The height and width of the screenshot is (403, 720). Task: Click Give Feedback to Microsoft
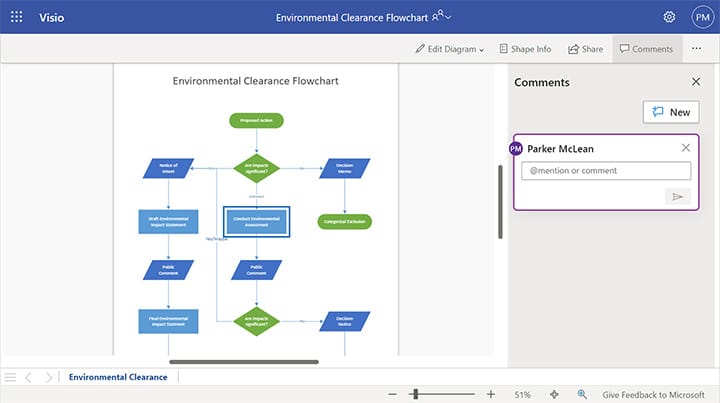tap(653, 395)
